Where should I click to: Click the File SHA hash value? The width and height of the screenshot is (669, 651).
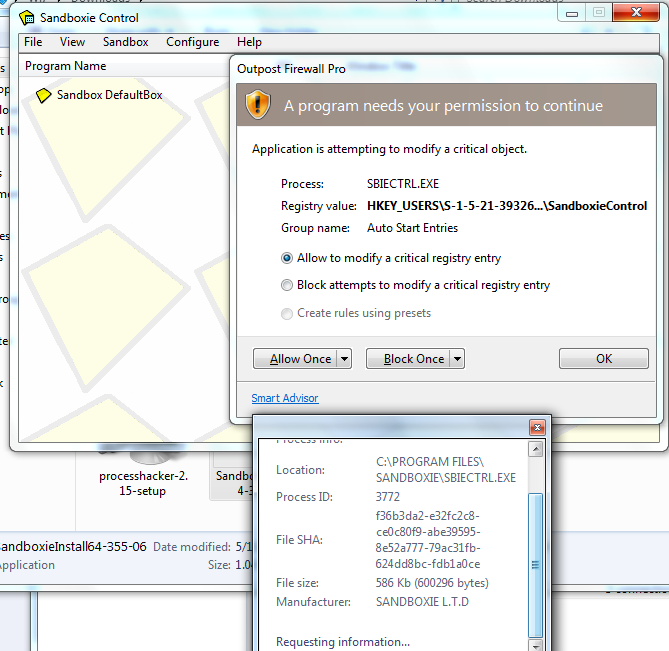[x=428, y=540]
